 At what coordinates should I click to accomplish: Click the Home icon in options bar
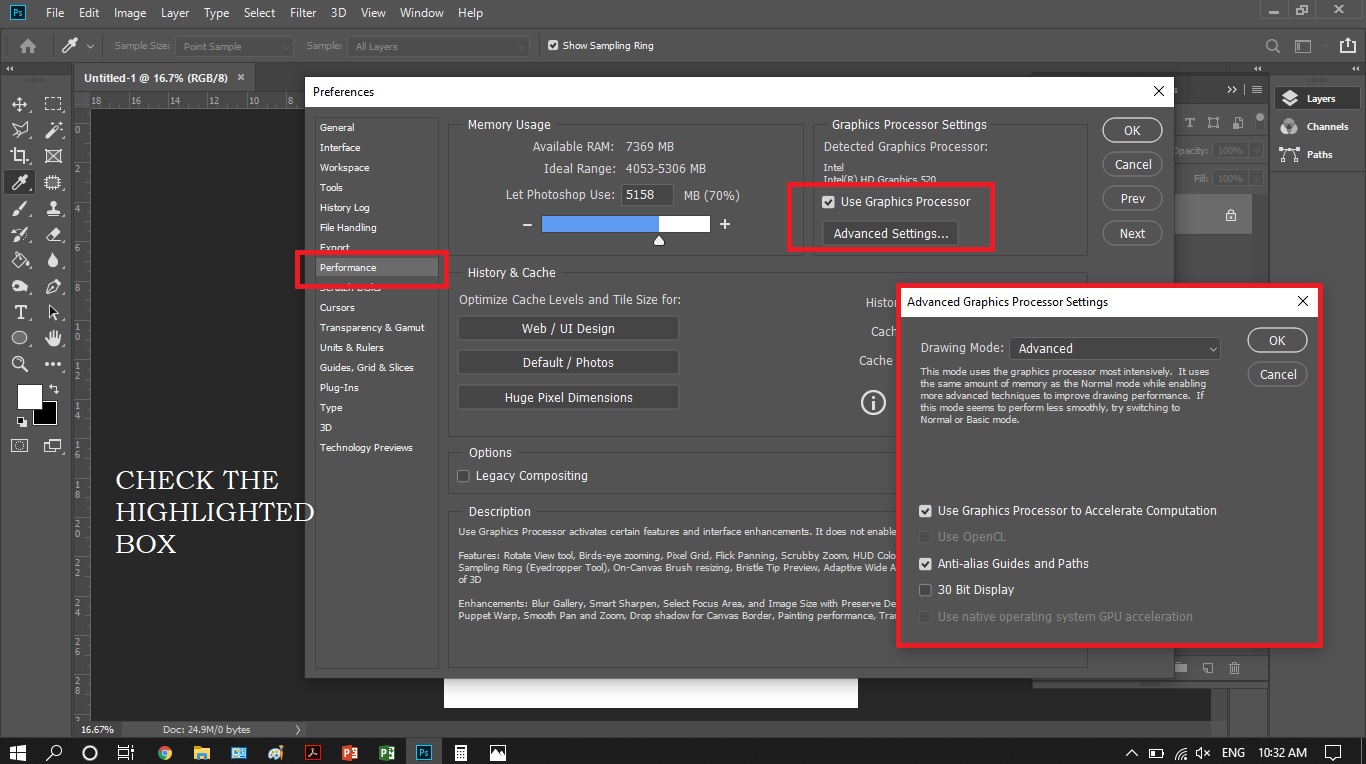[28, 46]
